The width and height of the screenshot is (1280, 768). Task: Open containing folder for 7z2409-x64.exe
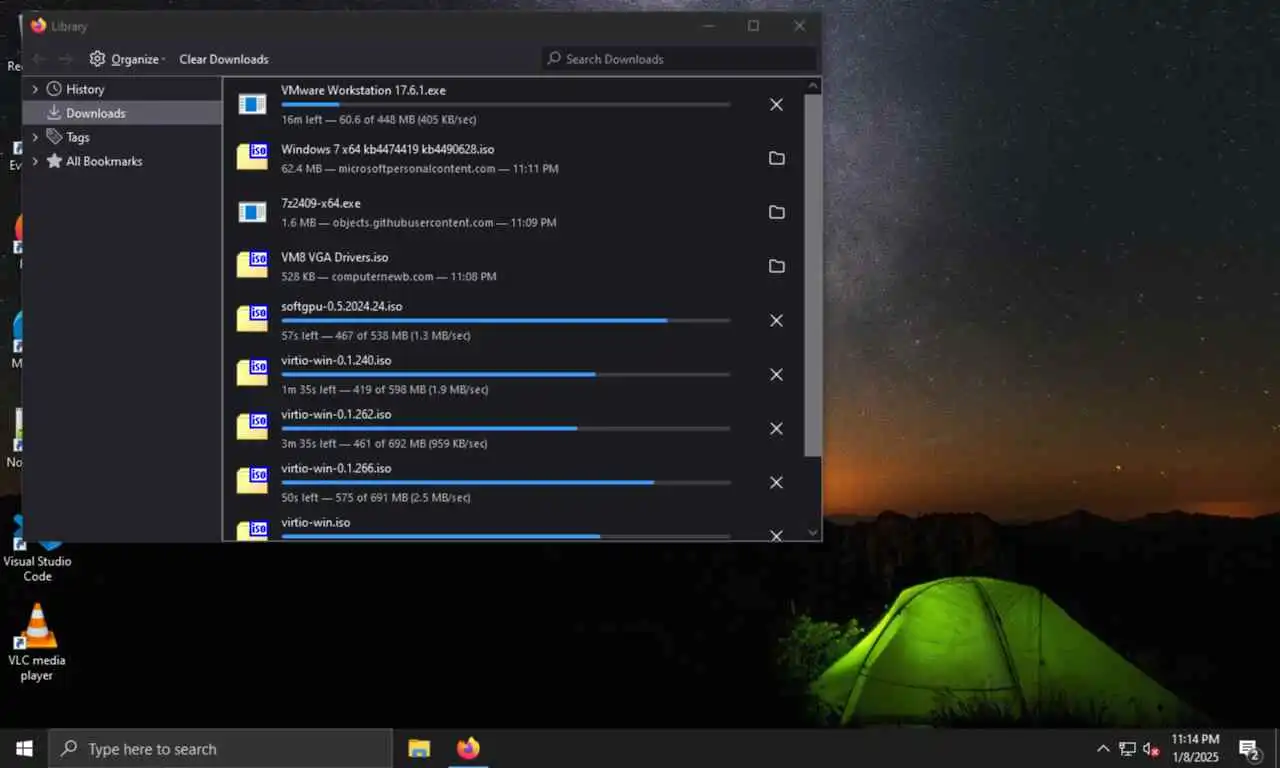(776, 212)
